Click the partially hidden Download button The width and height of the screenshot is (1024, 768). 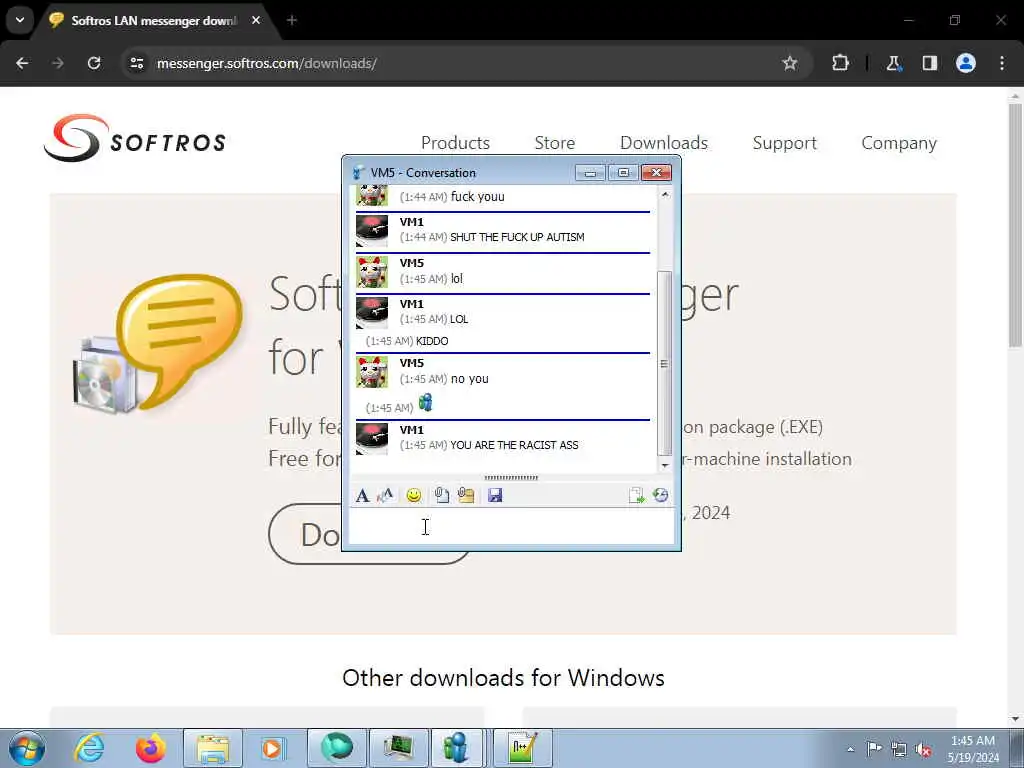click(305, 534)
